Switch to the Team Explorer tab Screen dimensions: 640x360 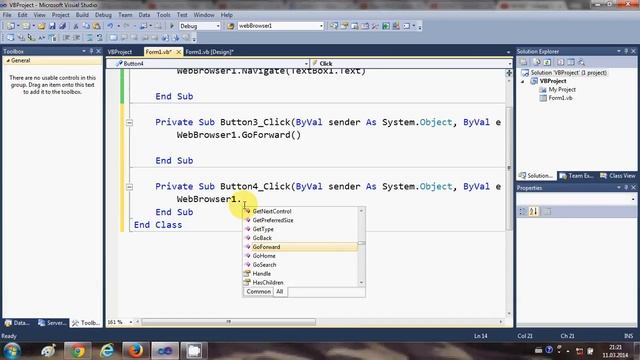(x=576, y=176)
